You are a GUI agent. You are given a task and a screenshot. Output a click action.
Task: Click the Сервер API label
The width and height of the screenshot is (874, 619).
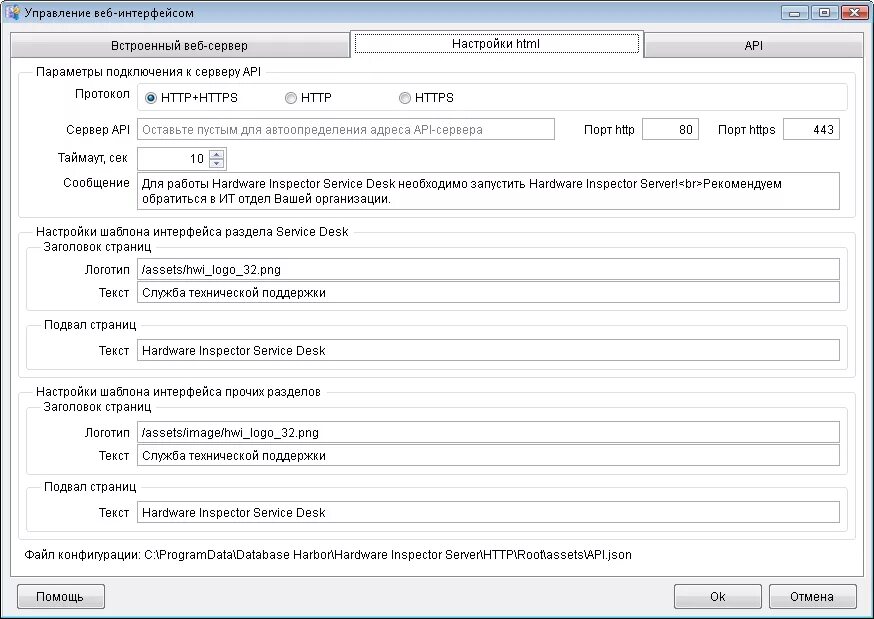[98, 130]
